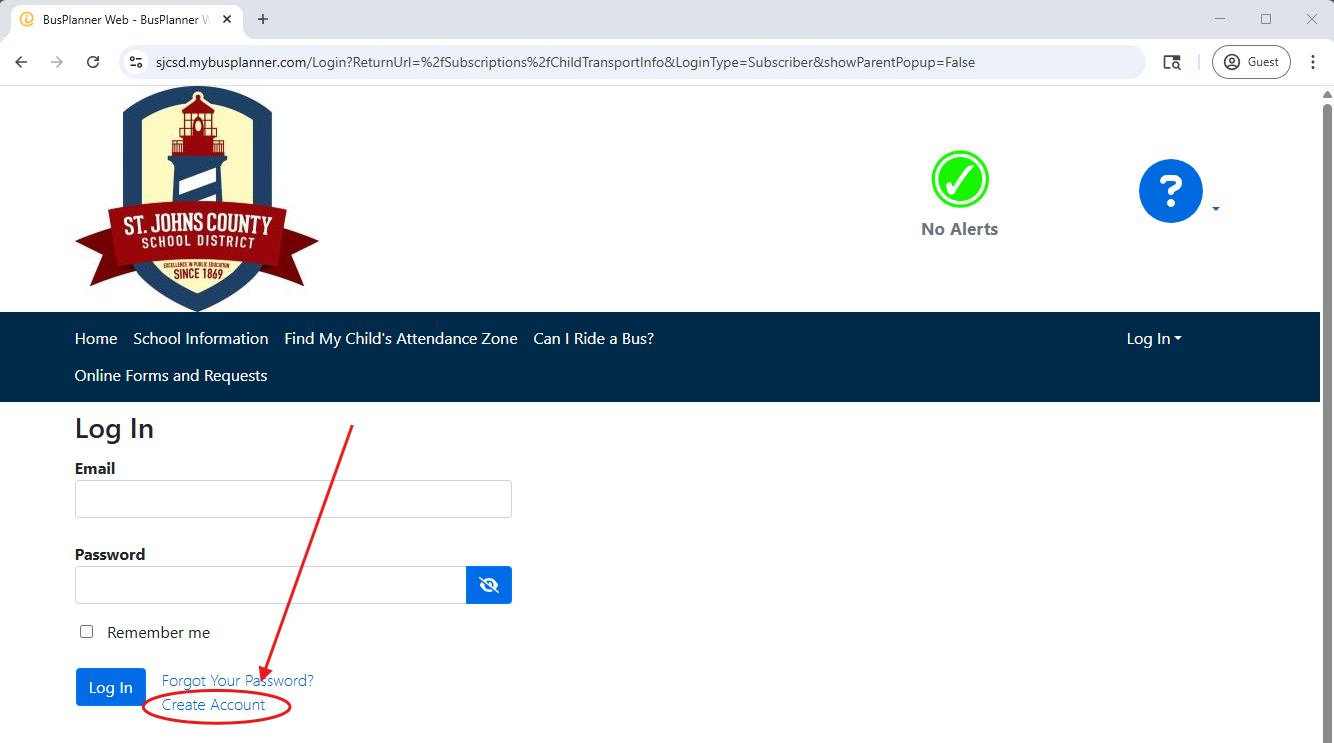Click the Forgot Your Password? link
This screenshot has width=1334, height=743.
(238, 681)
